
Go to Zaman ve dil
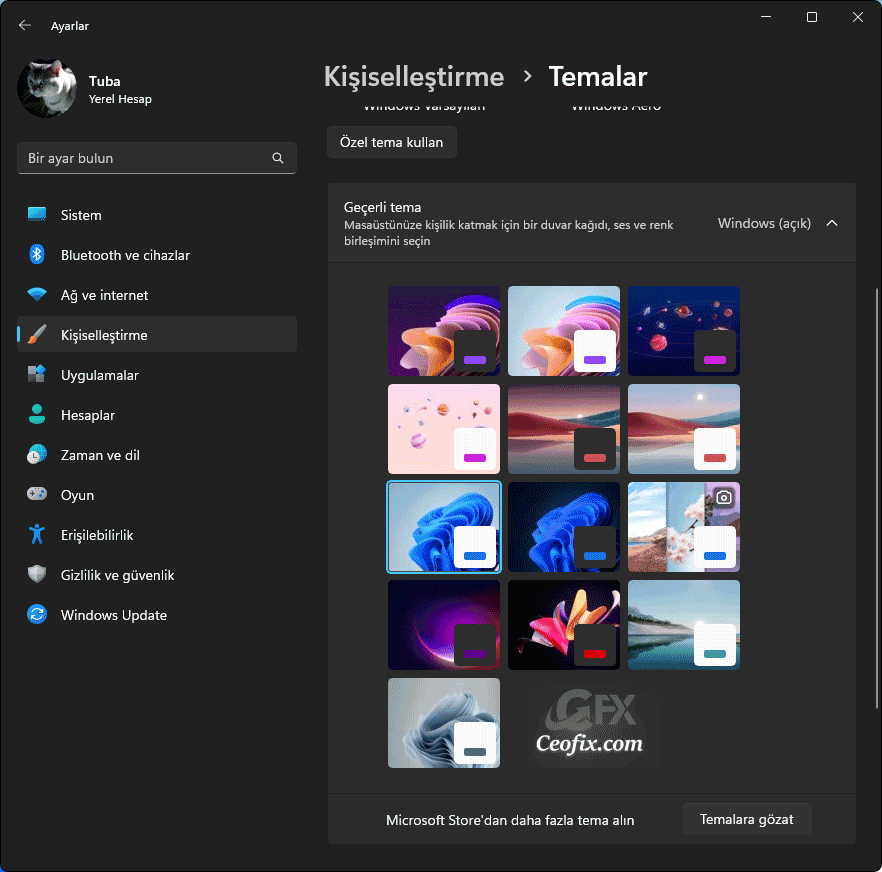click(x=157, y=455)
